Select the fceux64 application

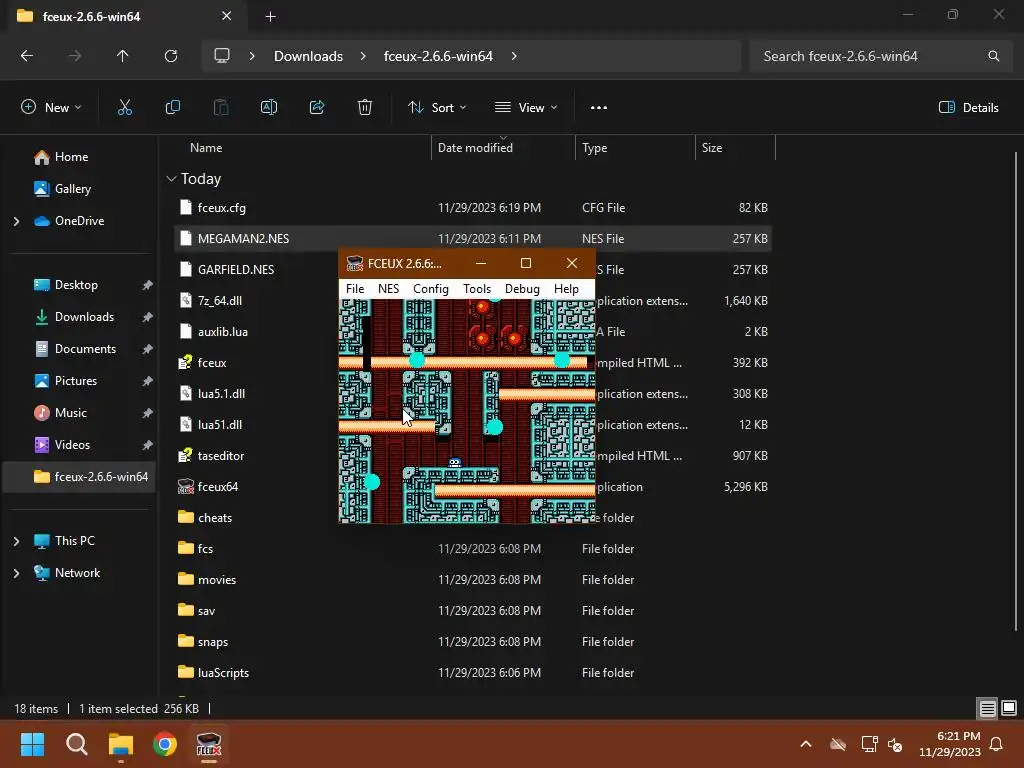208,487
